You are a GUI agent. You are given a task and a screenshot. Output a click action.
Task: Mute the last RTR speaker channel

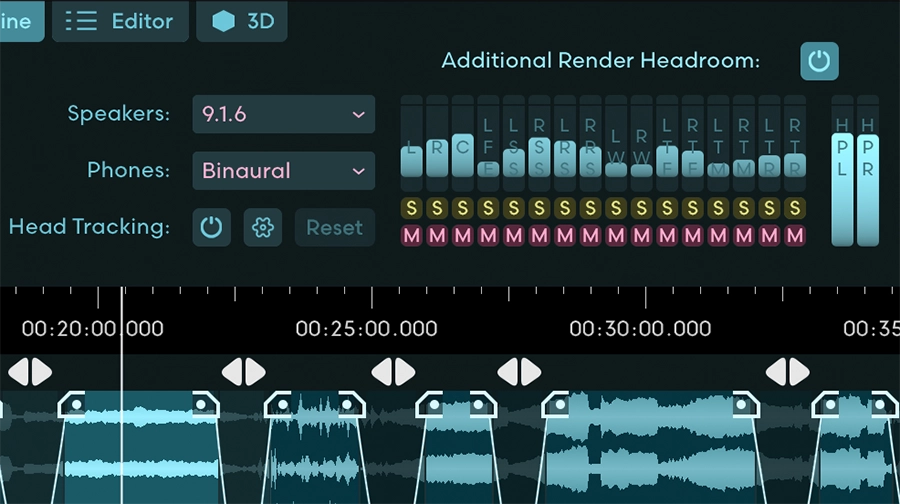(795, 236)
